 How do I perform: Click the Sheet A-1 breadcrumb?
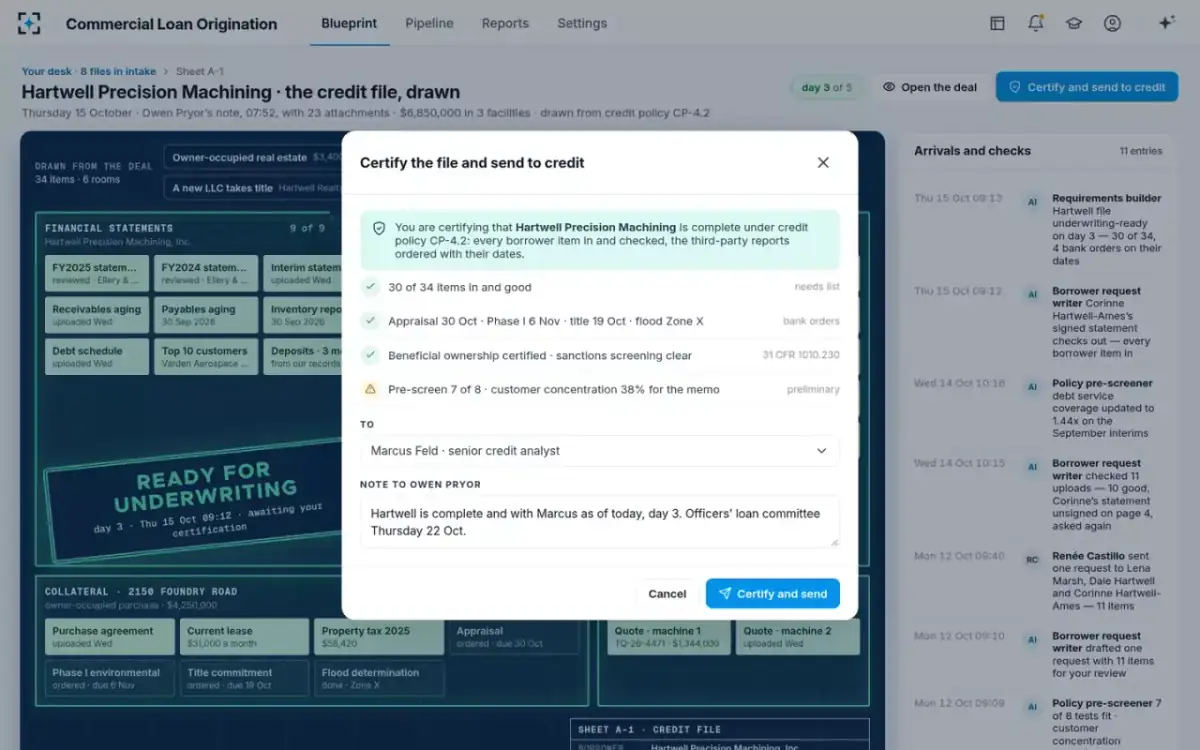tap(199, 71)
